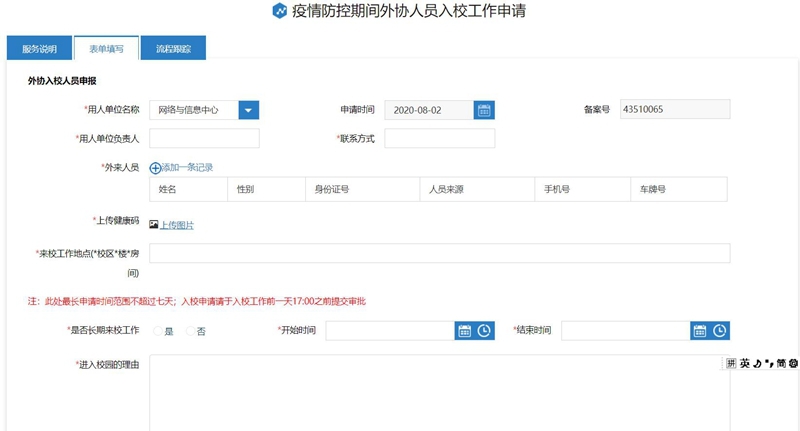Image resolution: width=800 pixels, height=431 pixels.
Task: Click the 用人单位负责人 input field
Action: pyautogui.click(x=204, y=139)
